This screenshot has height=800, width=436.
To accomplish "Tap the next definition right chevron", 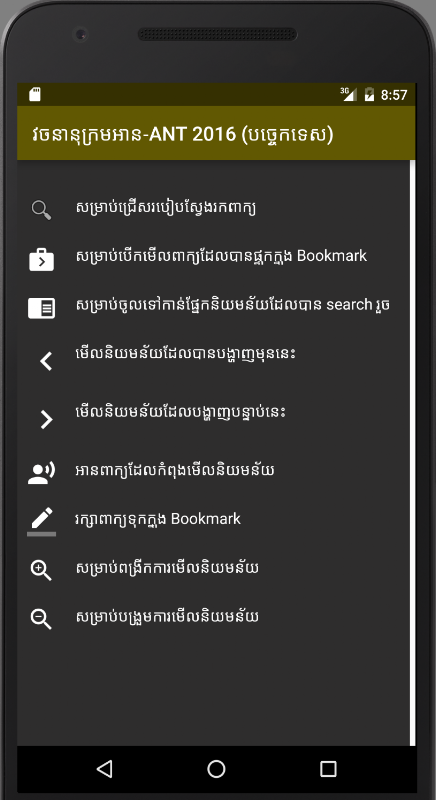I will click(x=47, y=419).
